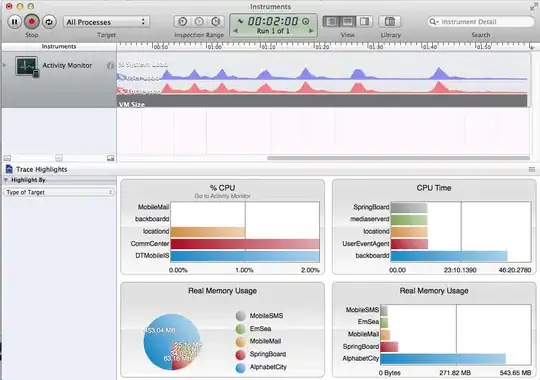
Task: Toggle the right extended detail view button
Action: click(364, 22)
